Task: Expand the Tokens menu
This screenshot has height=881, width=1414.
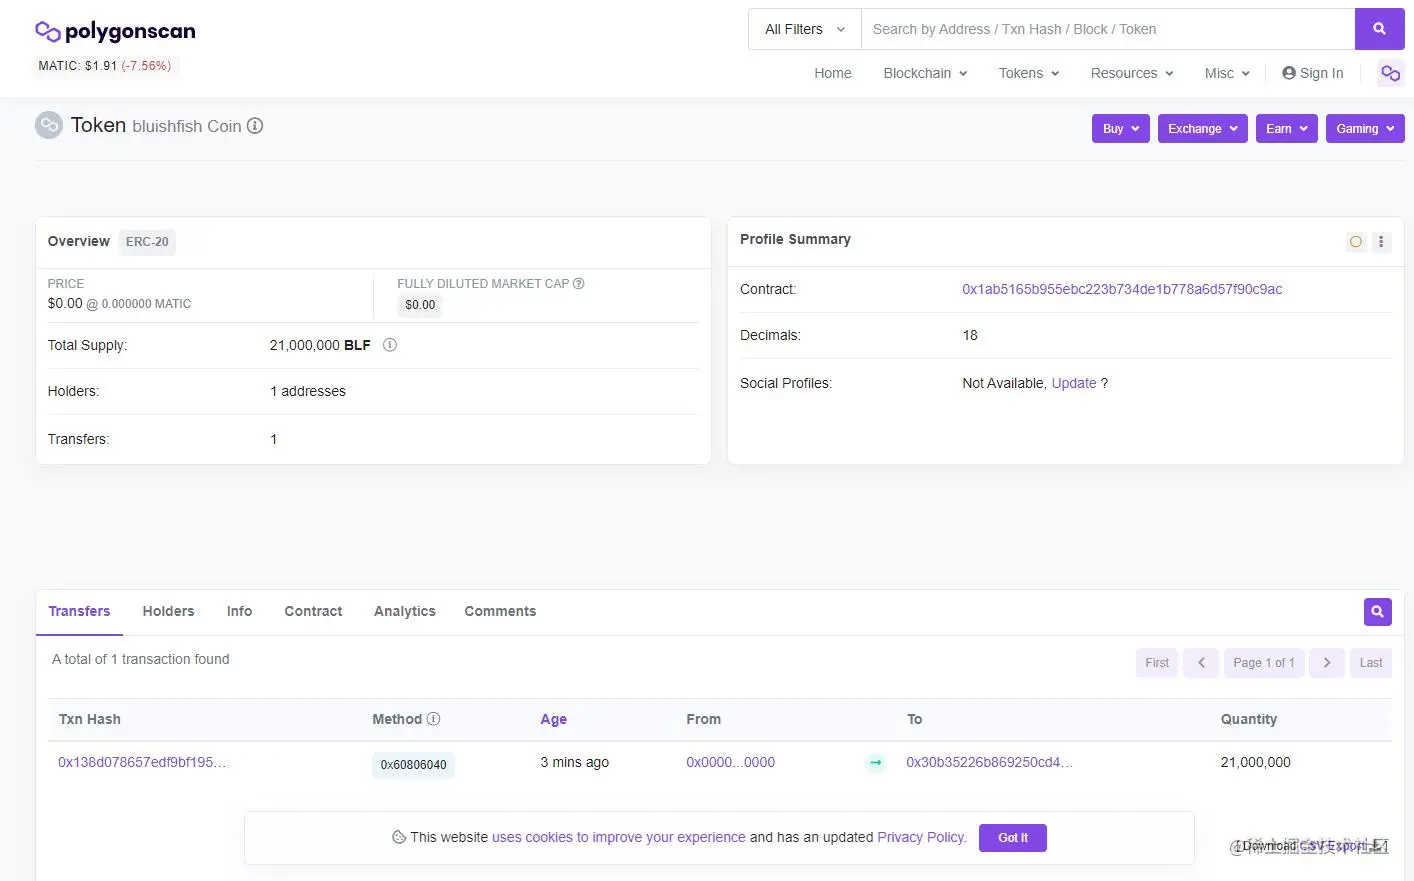Action: coord(1028,73)
